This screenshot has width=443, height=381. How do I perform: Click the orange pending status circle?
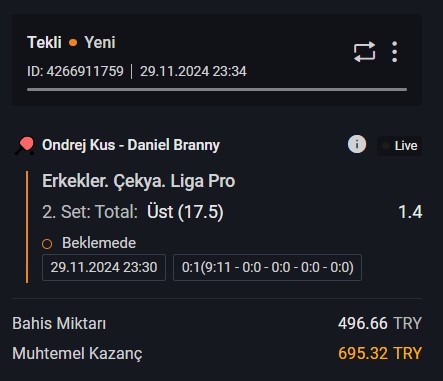point(47,244)
